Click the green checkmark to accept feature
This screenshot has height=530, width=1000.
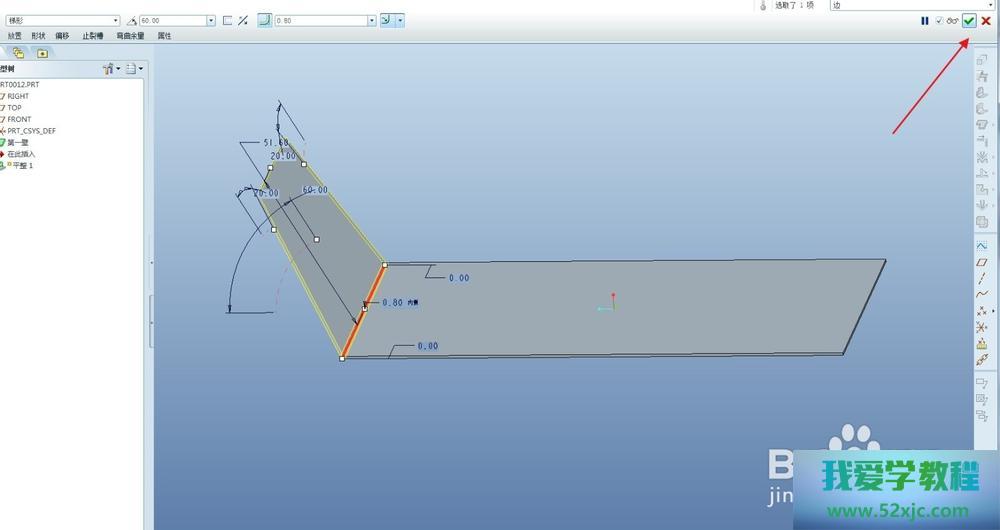(969, 20)
